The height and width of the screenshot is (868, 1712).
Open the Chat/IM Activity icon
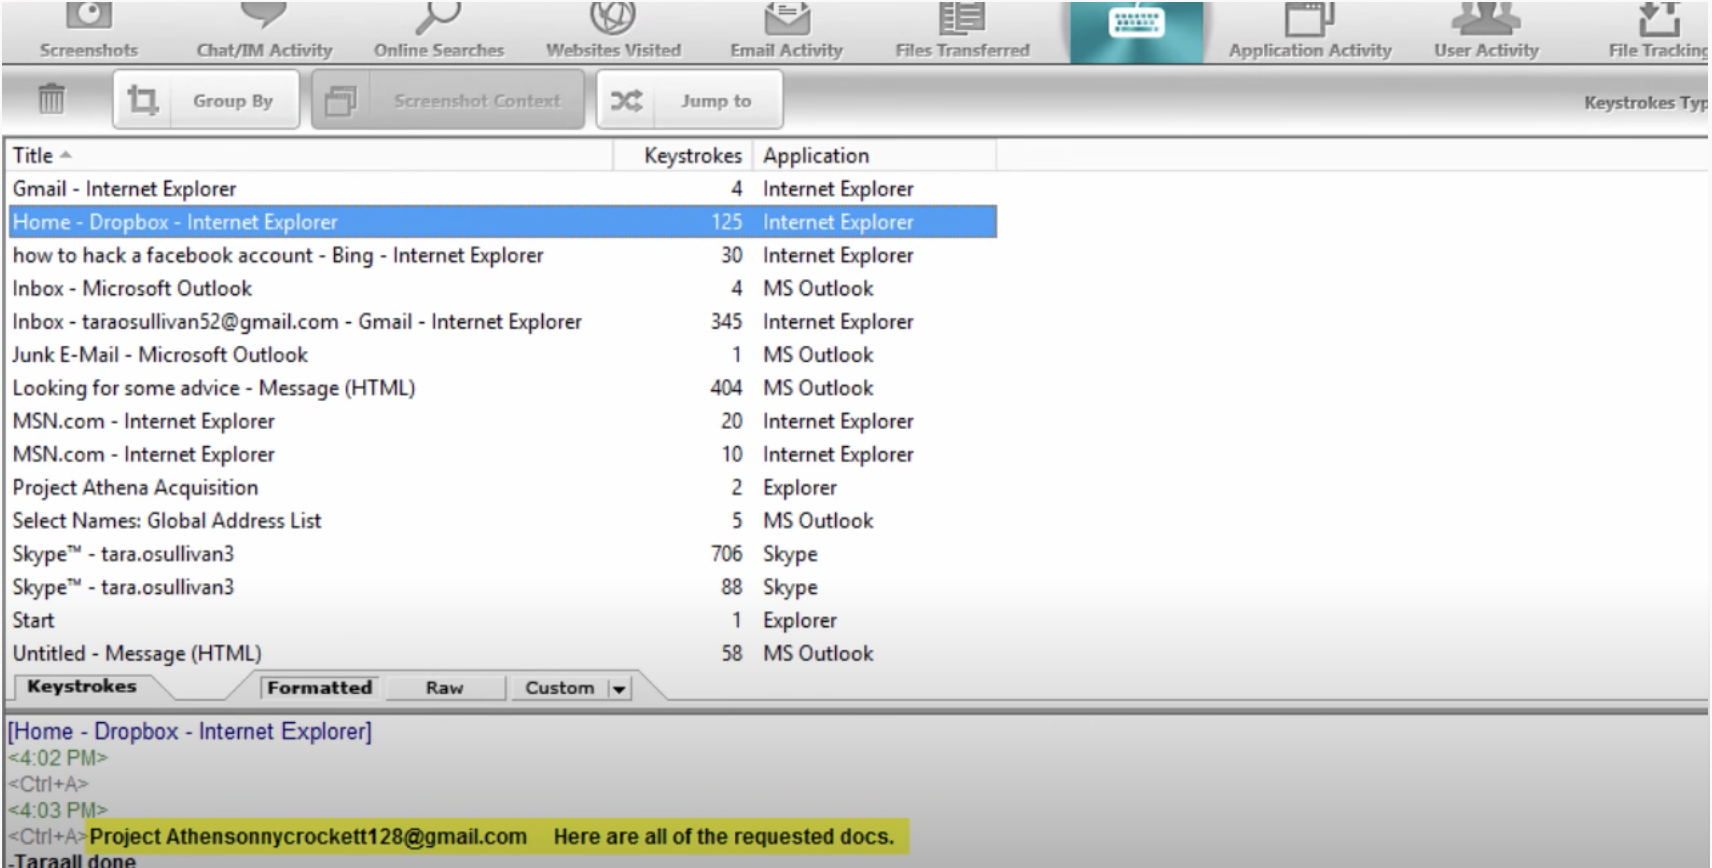(x=264, y=15)
